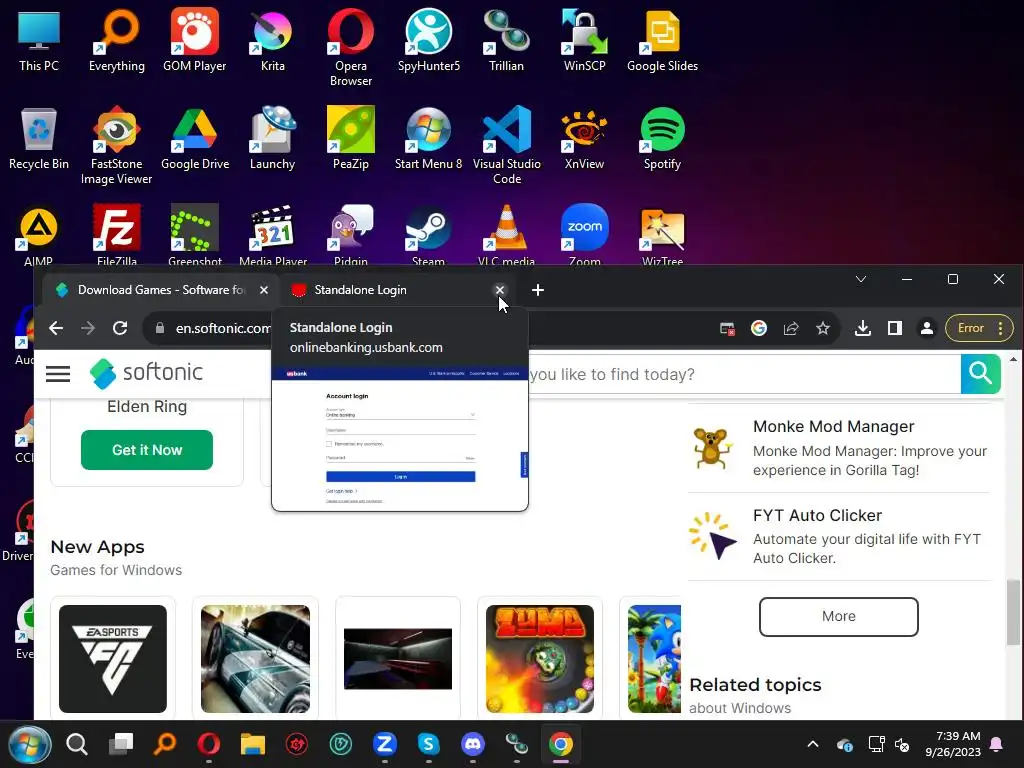
Task: Open File Explorer from the taskbar
Action: pos(253,744)
